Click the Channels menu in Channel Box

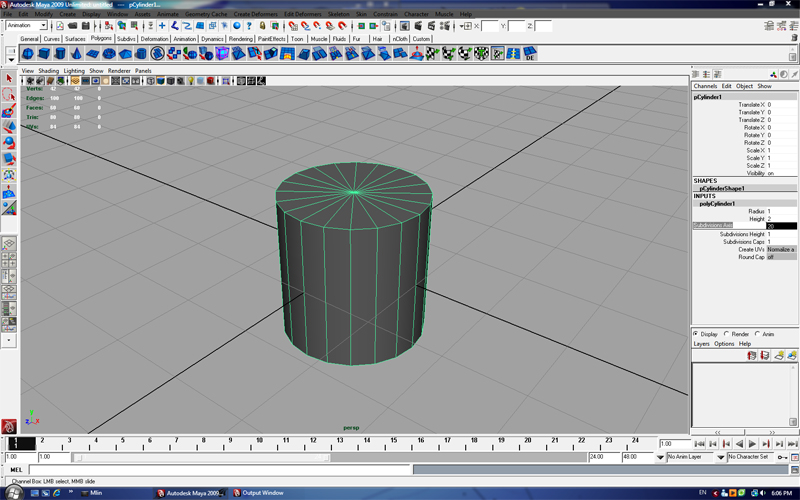706,86
